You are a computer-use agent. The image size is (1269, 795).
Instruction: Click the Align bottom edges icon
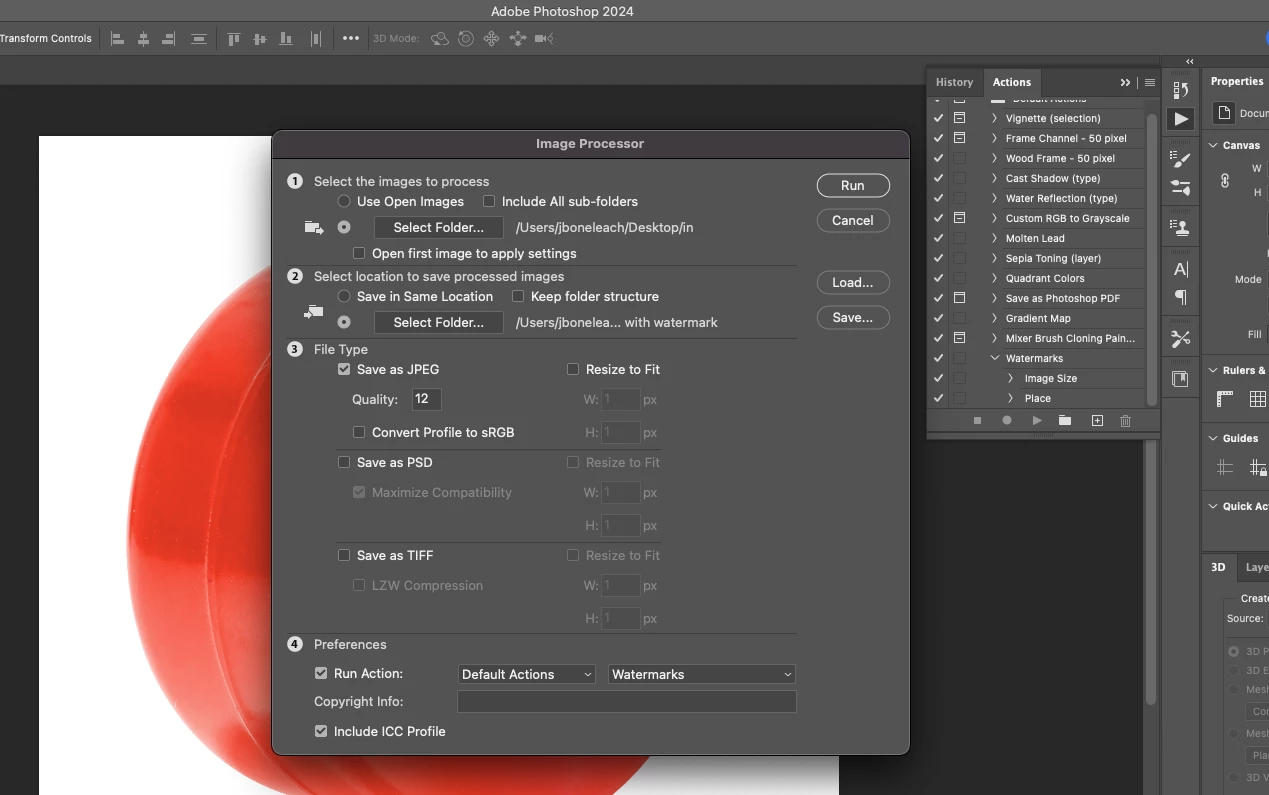[x=286, y=39]
